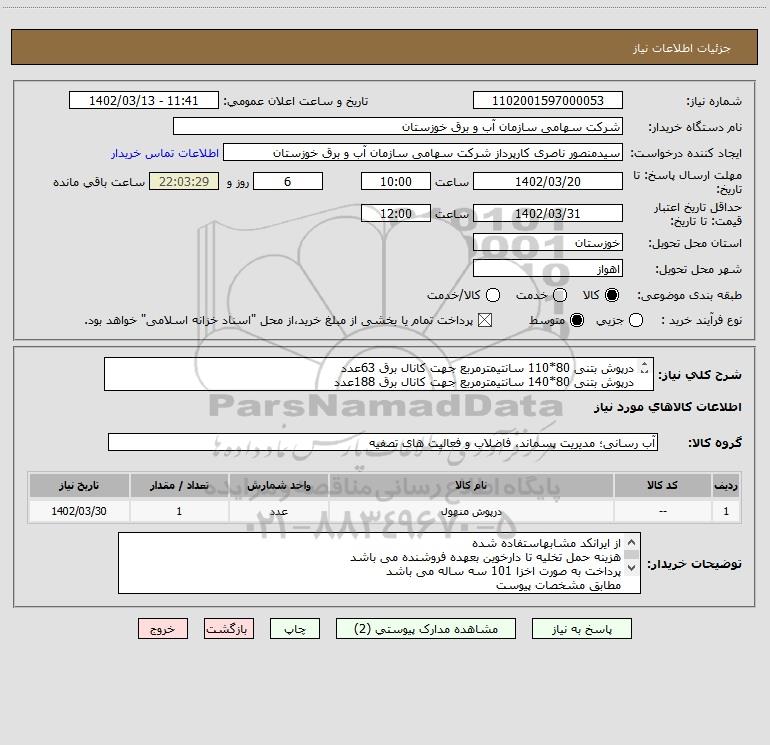Click the request creator name field
The image size is (770, 745).
click(x=423, y=153)
